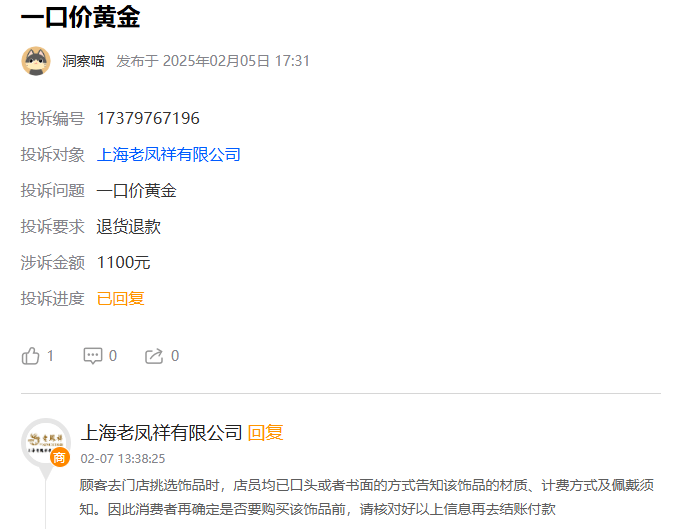The width and height of the screenshot is (681, 529).
Task: Open 洞察喵 cat avatar profile
Action: point(36,61)
